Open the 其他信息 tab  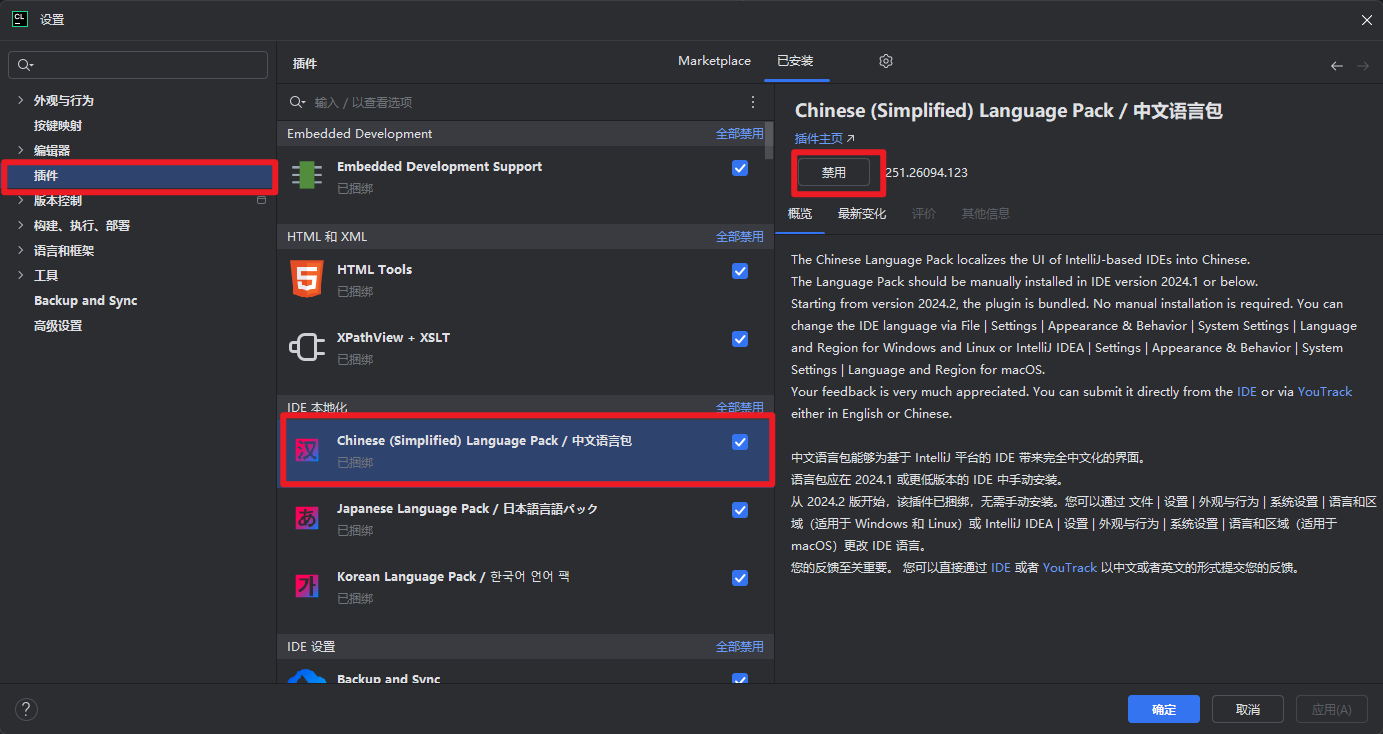986,213
